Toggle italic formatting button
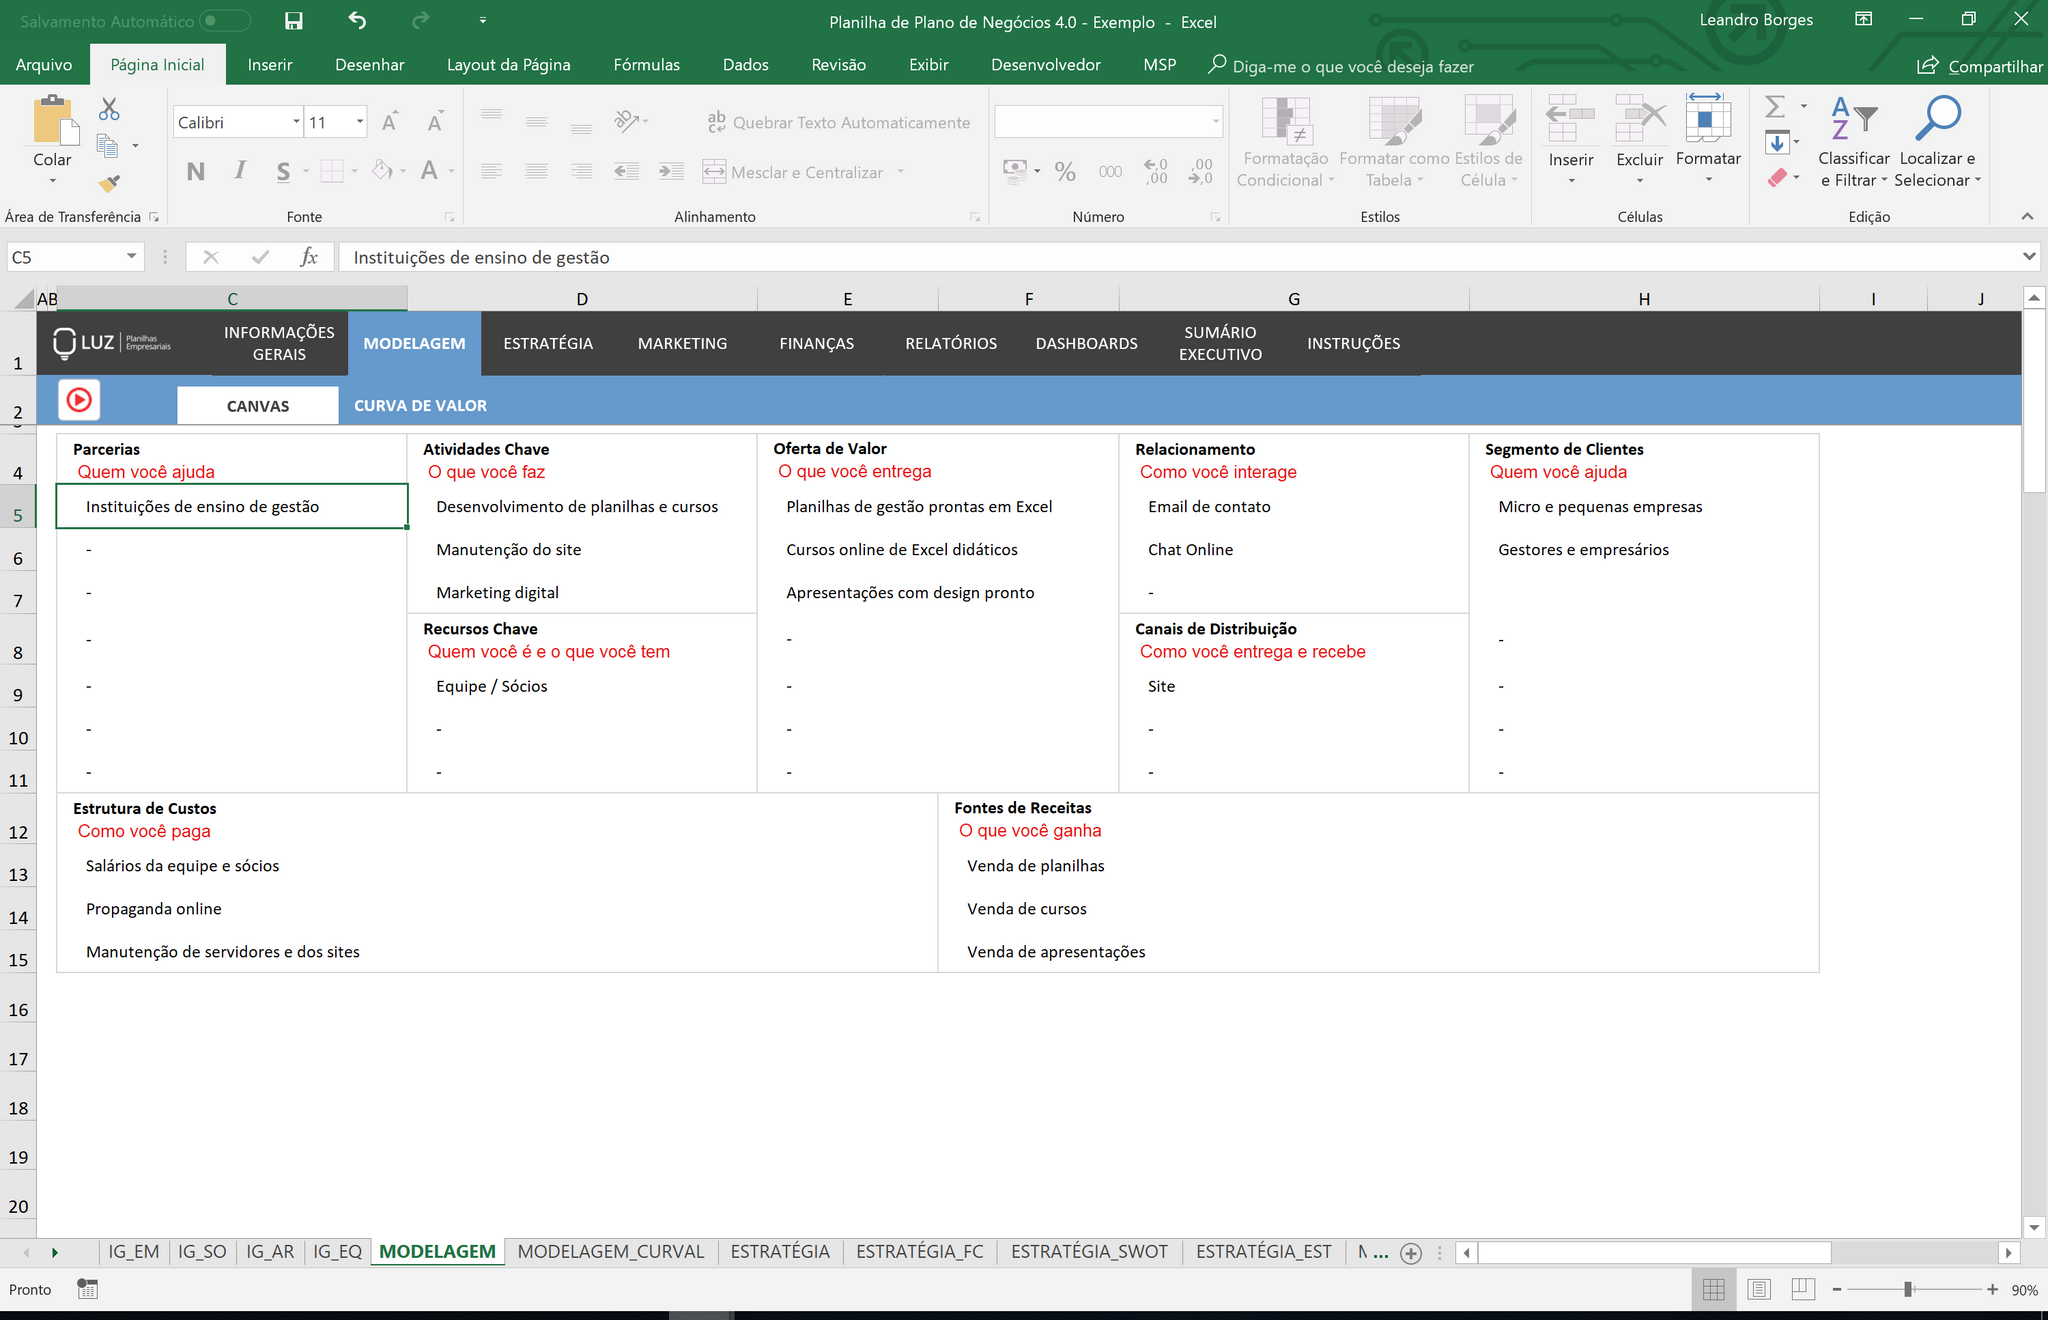Screen dimensions: 2048x1320 click(240, 171)
